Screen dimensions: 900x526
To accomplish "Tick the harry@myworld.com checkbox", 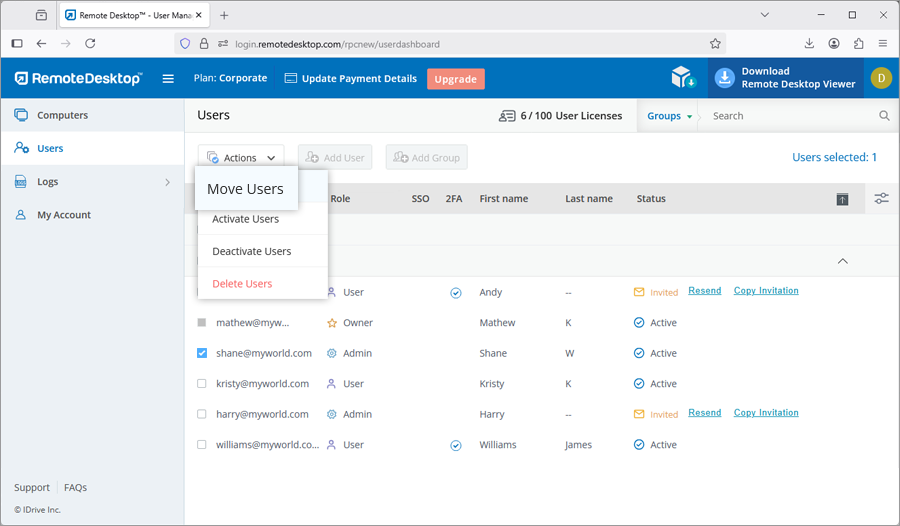I will 202,414.
